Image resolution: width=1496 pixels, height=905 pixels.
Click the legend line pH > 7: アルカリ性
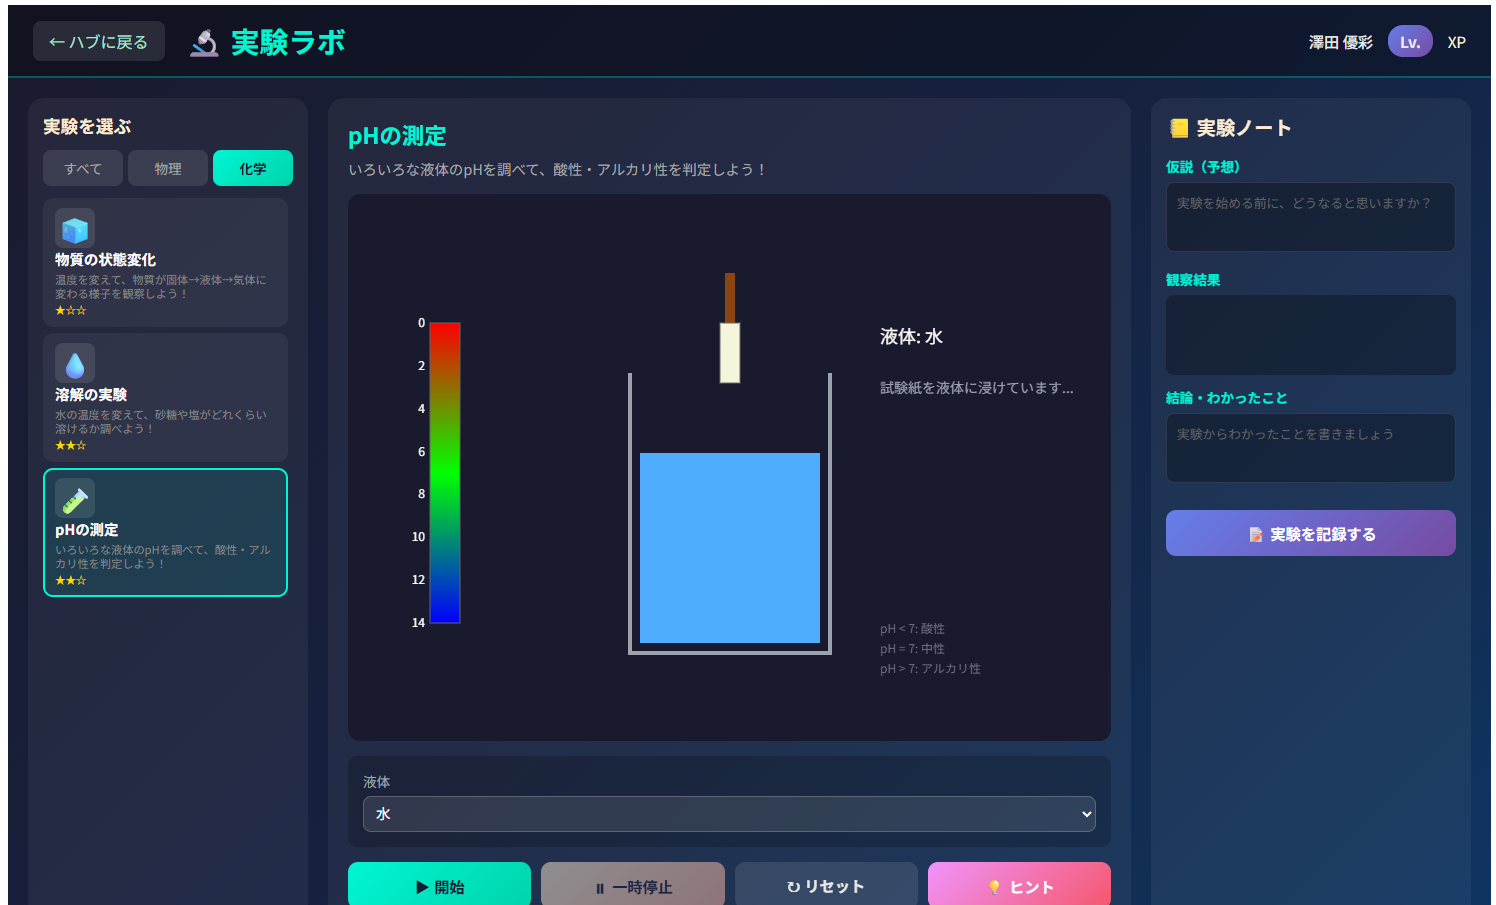930,669
